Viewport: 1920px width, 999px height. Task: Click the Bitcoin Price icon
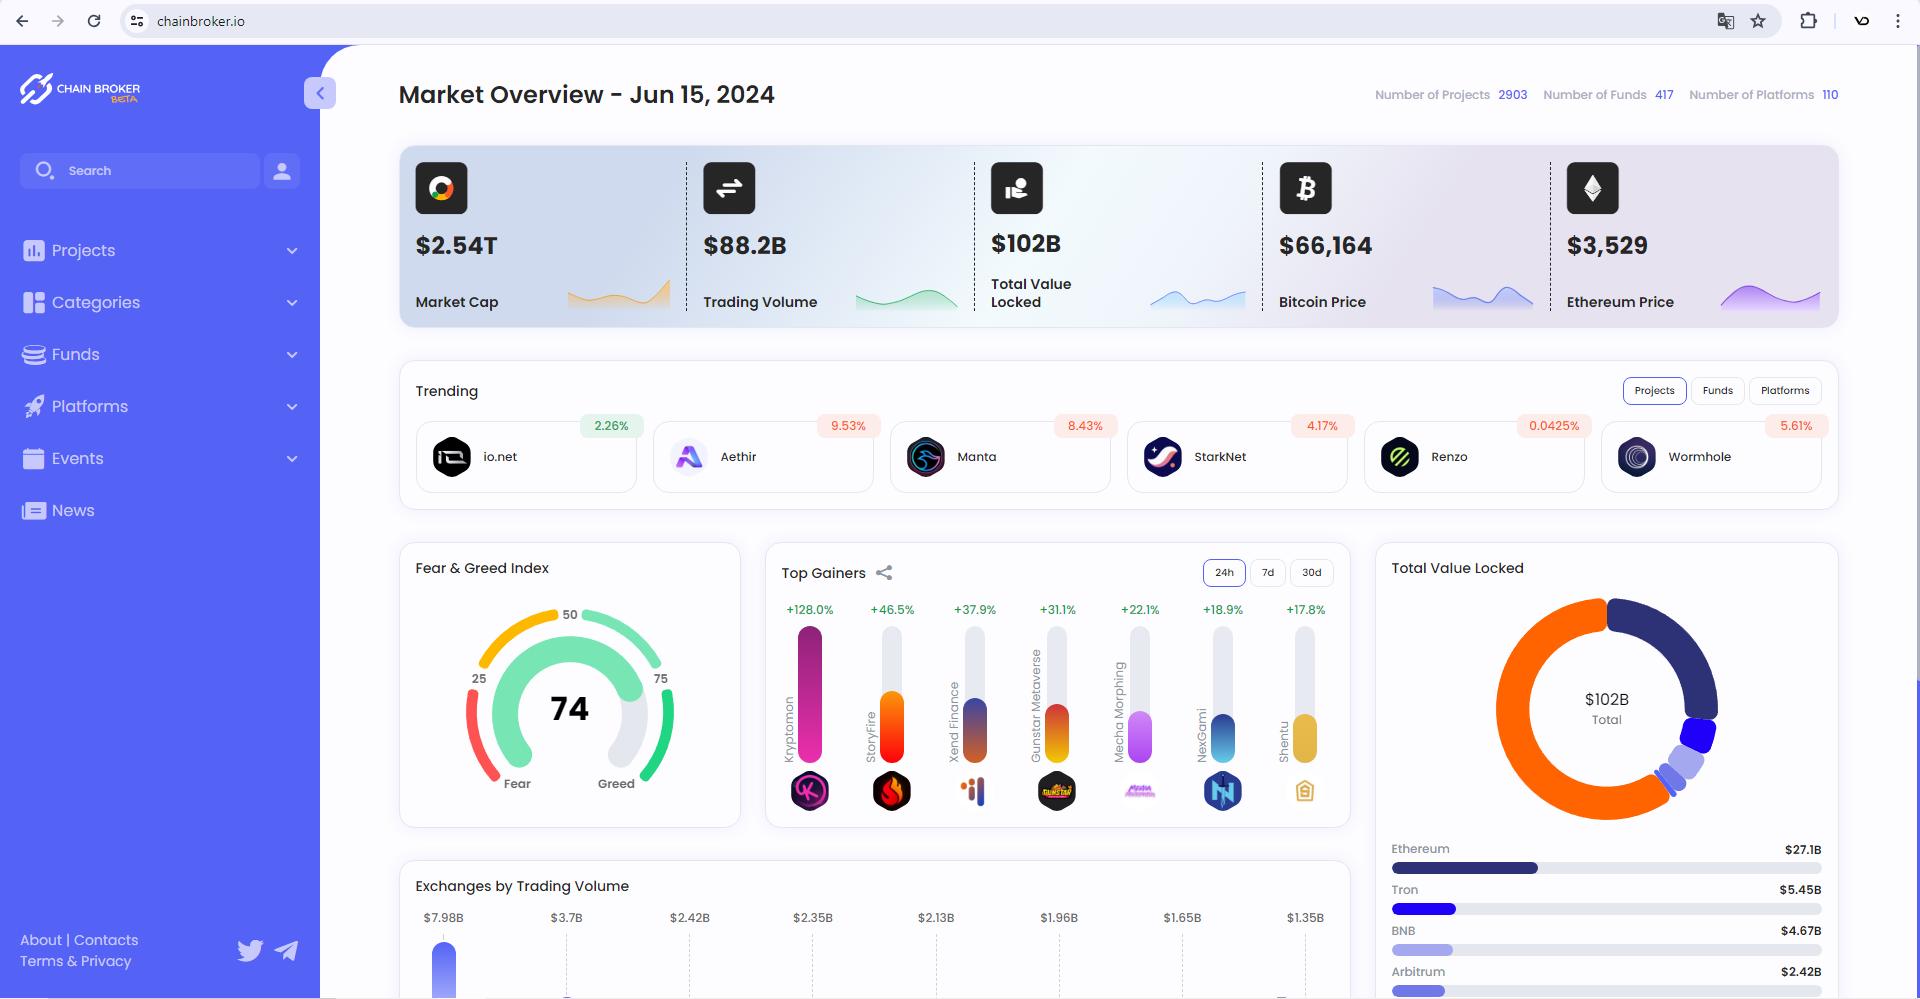[x=1305, y=188]
